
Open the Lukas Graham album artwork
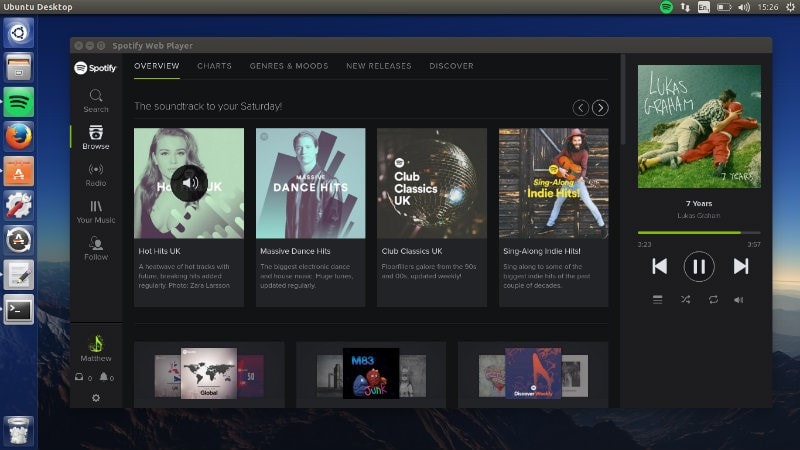point(699,127)
